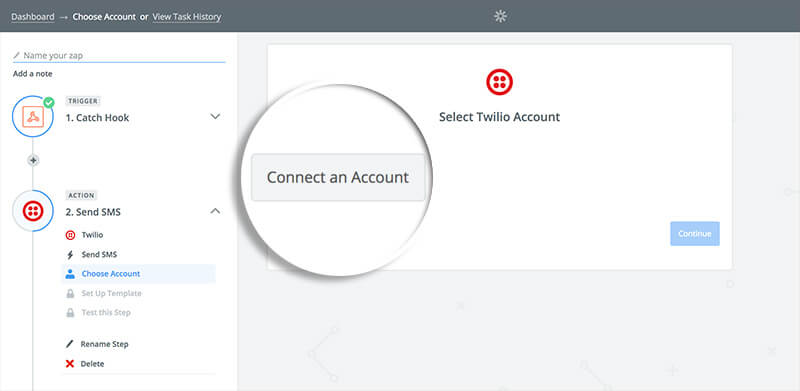800x391 pixels.
Task: Click Rename Step option
Action: [105, 344]
